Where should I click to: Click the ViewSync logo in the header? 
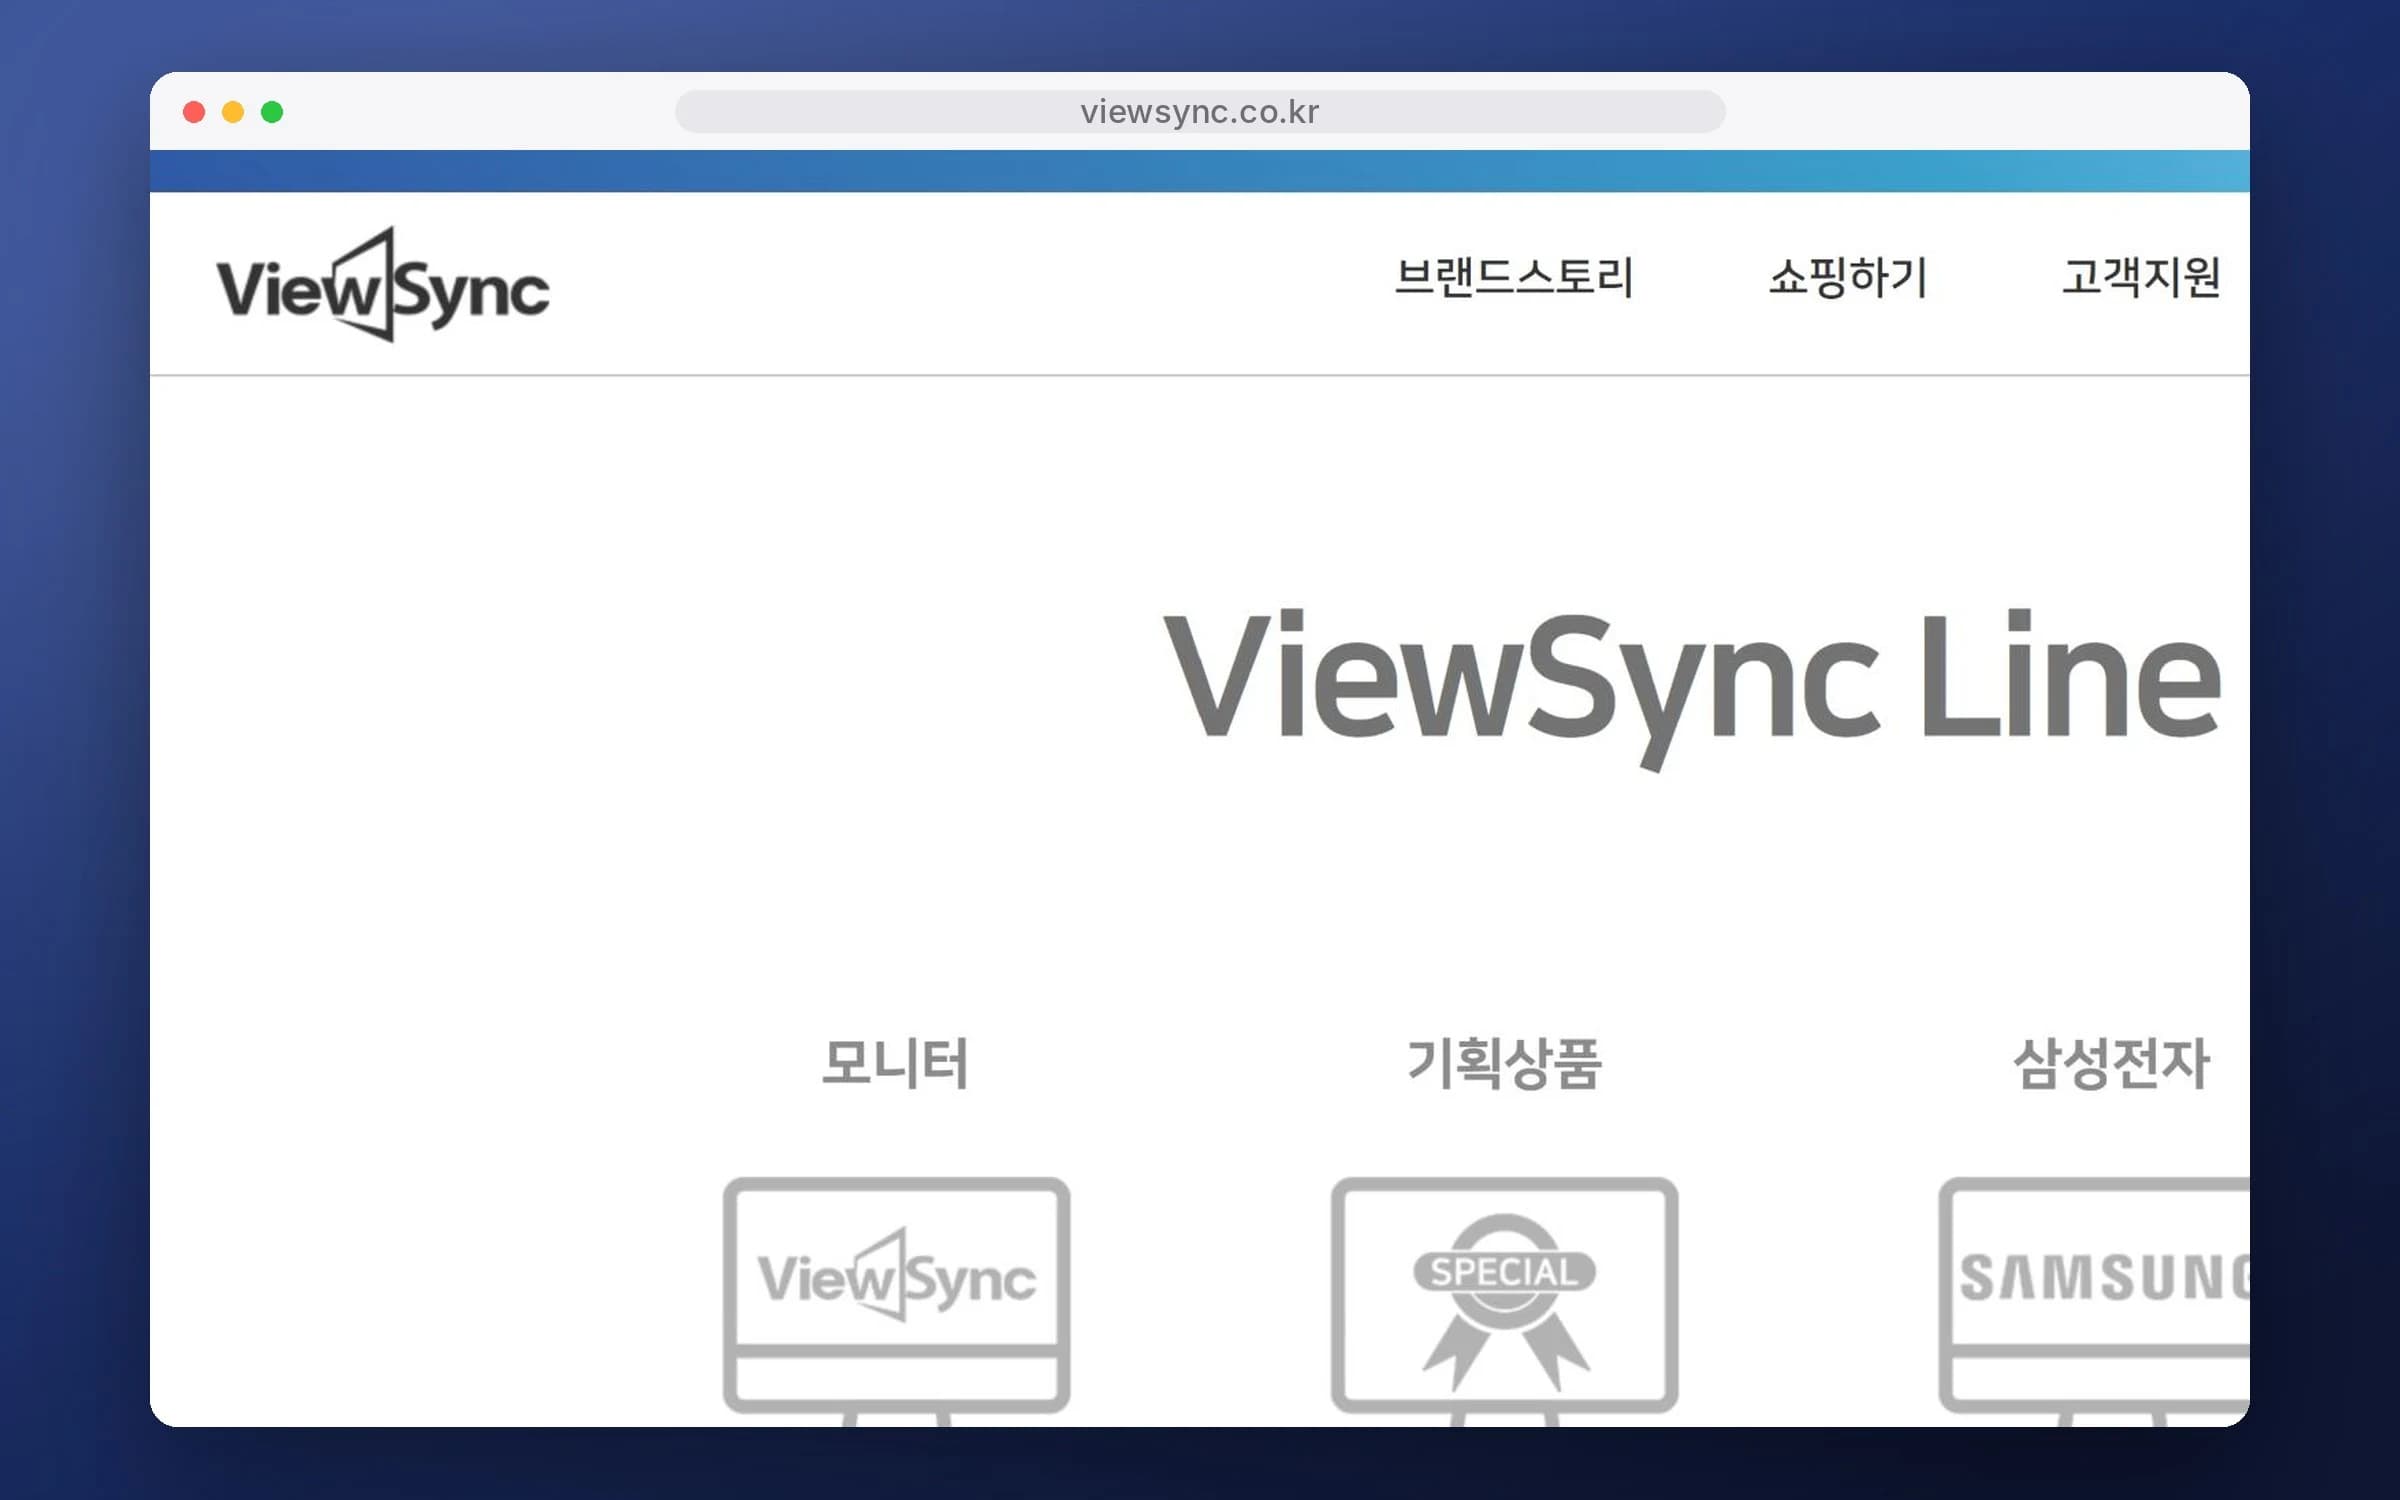pyautogui.click(x=383, y=285)
